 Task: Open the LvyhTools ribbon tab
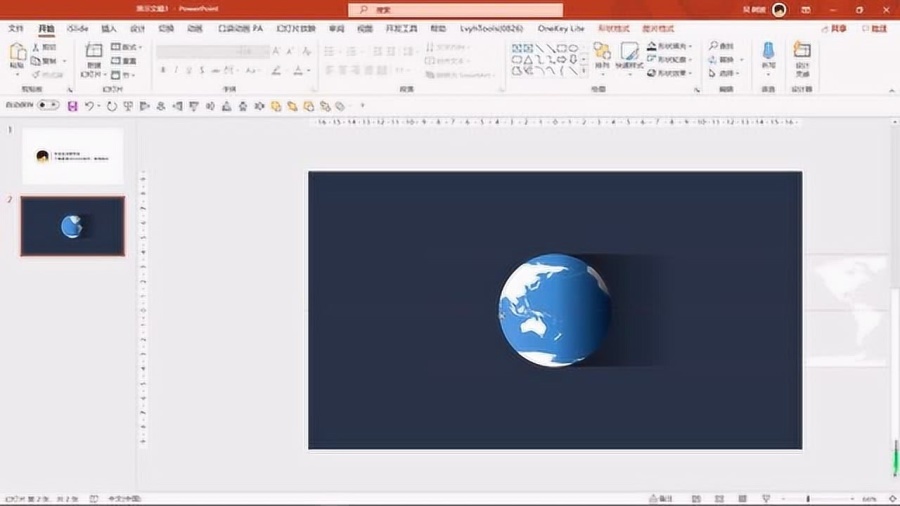[491, 28]
